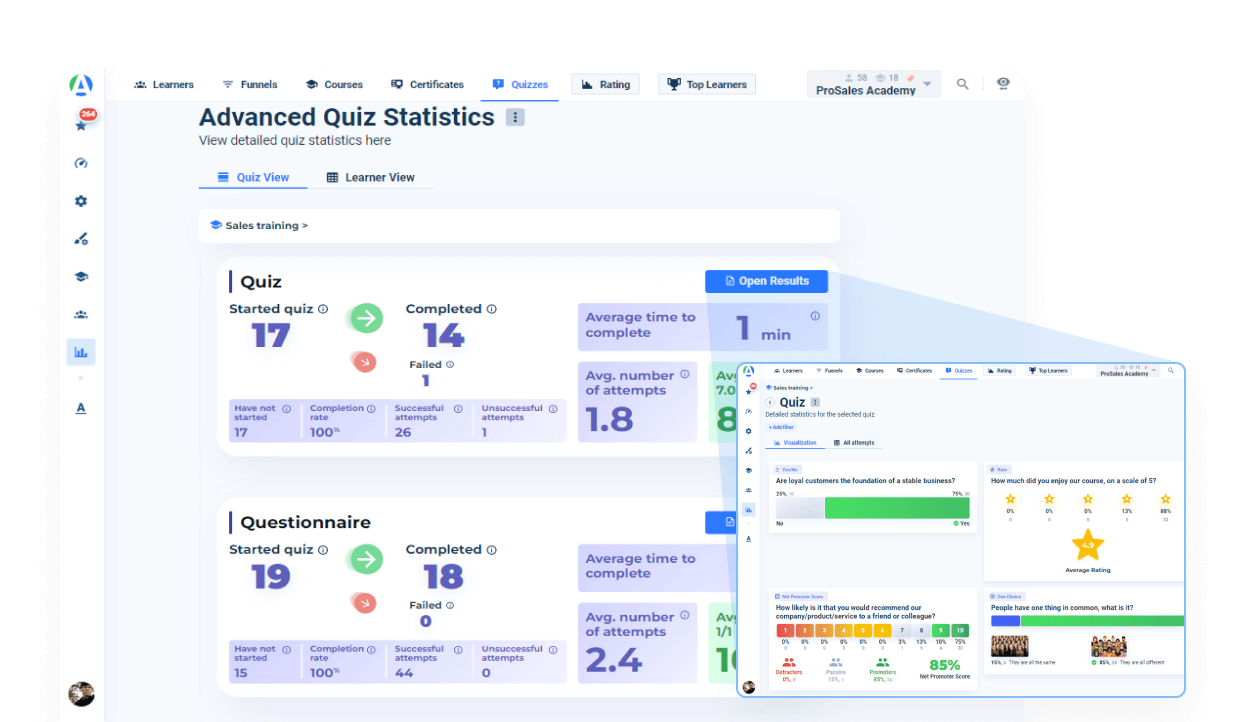Open the learners group icon in sidebar
Viewport: 1246px width, 722px height.
click(81, 314)
